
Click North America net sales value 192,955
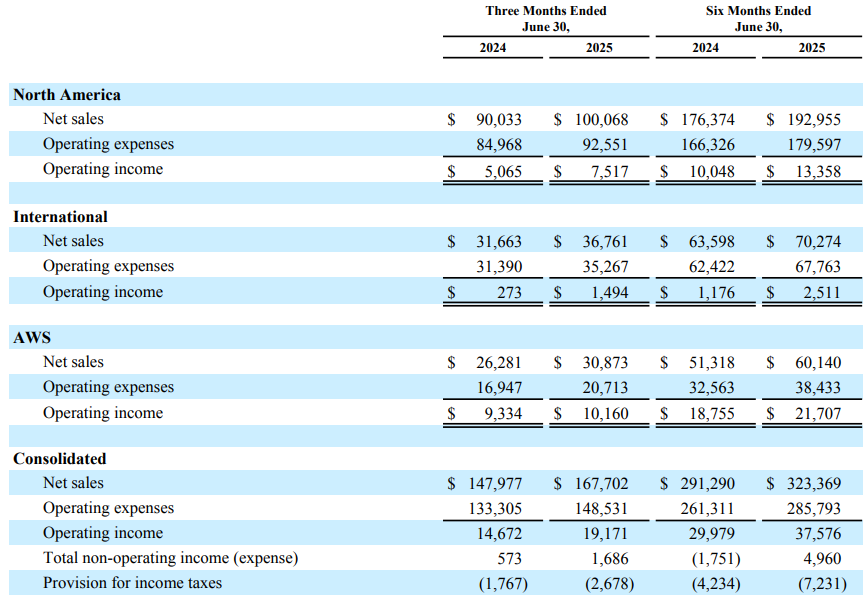click(x=814, y=120)
